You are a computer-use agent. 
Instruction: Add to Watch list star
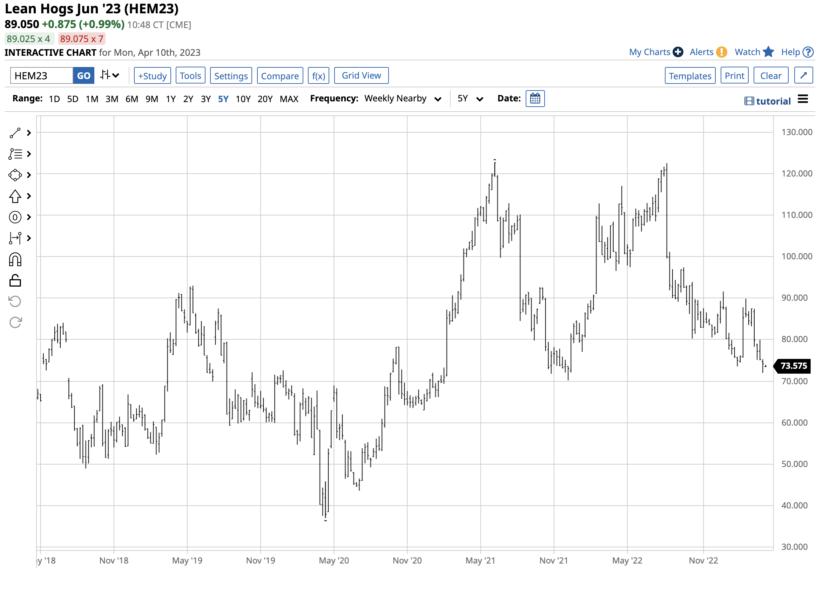coord(768,52)
